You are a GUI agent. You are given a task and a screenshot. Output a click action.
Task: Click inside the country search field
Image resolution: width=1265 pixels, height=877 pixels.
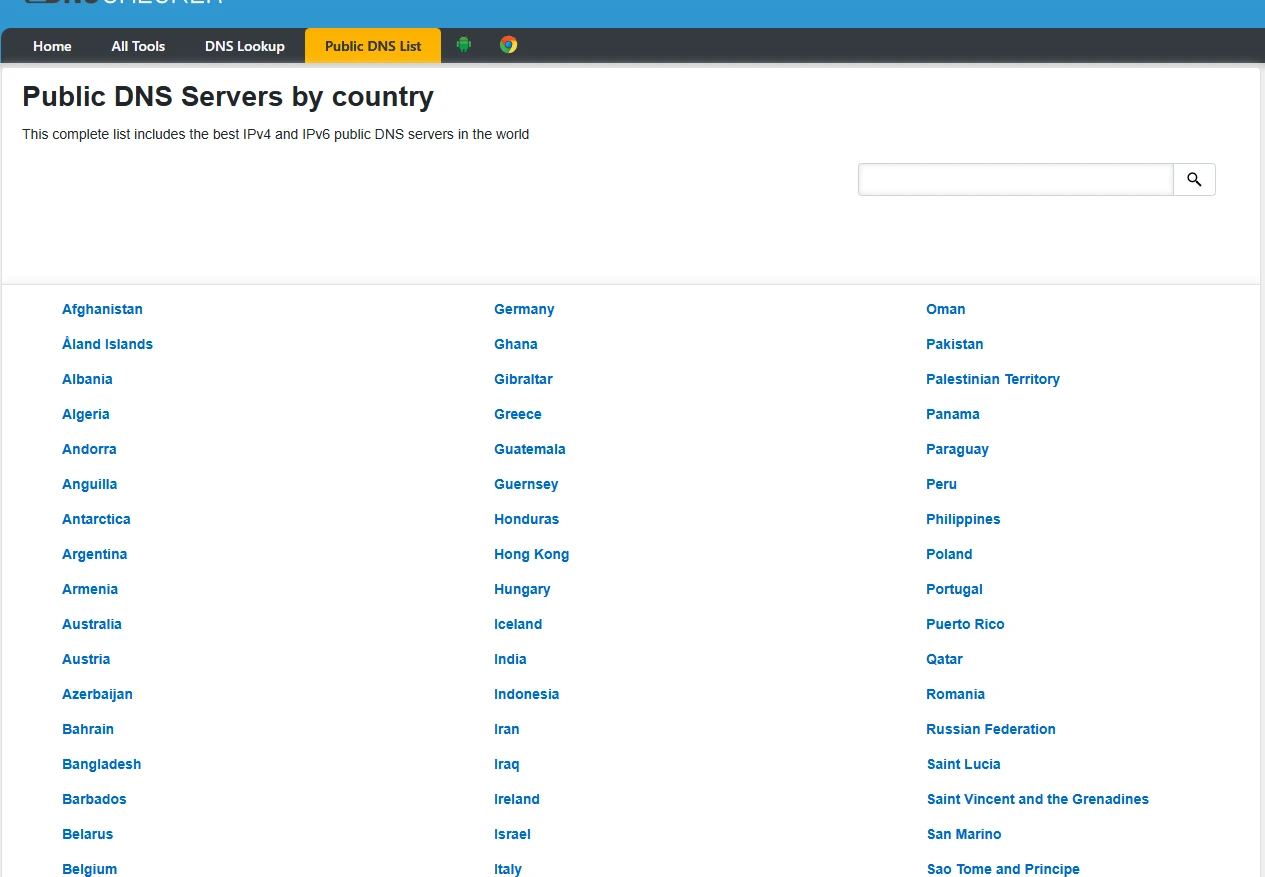coord(1015,179)
